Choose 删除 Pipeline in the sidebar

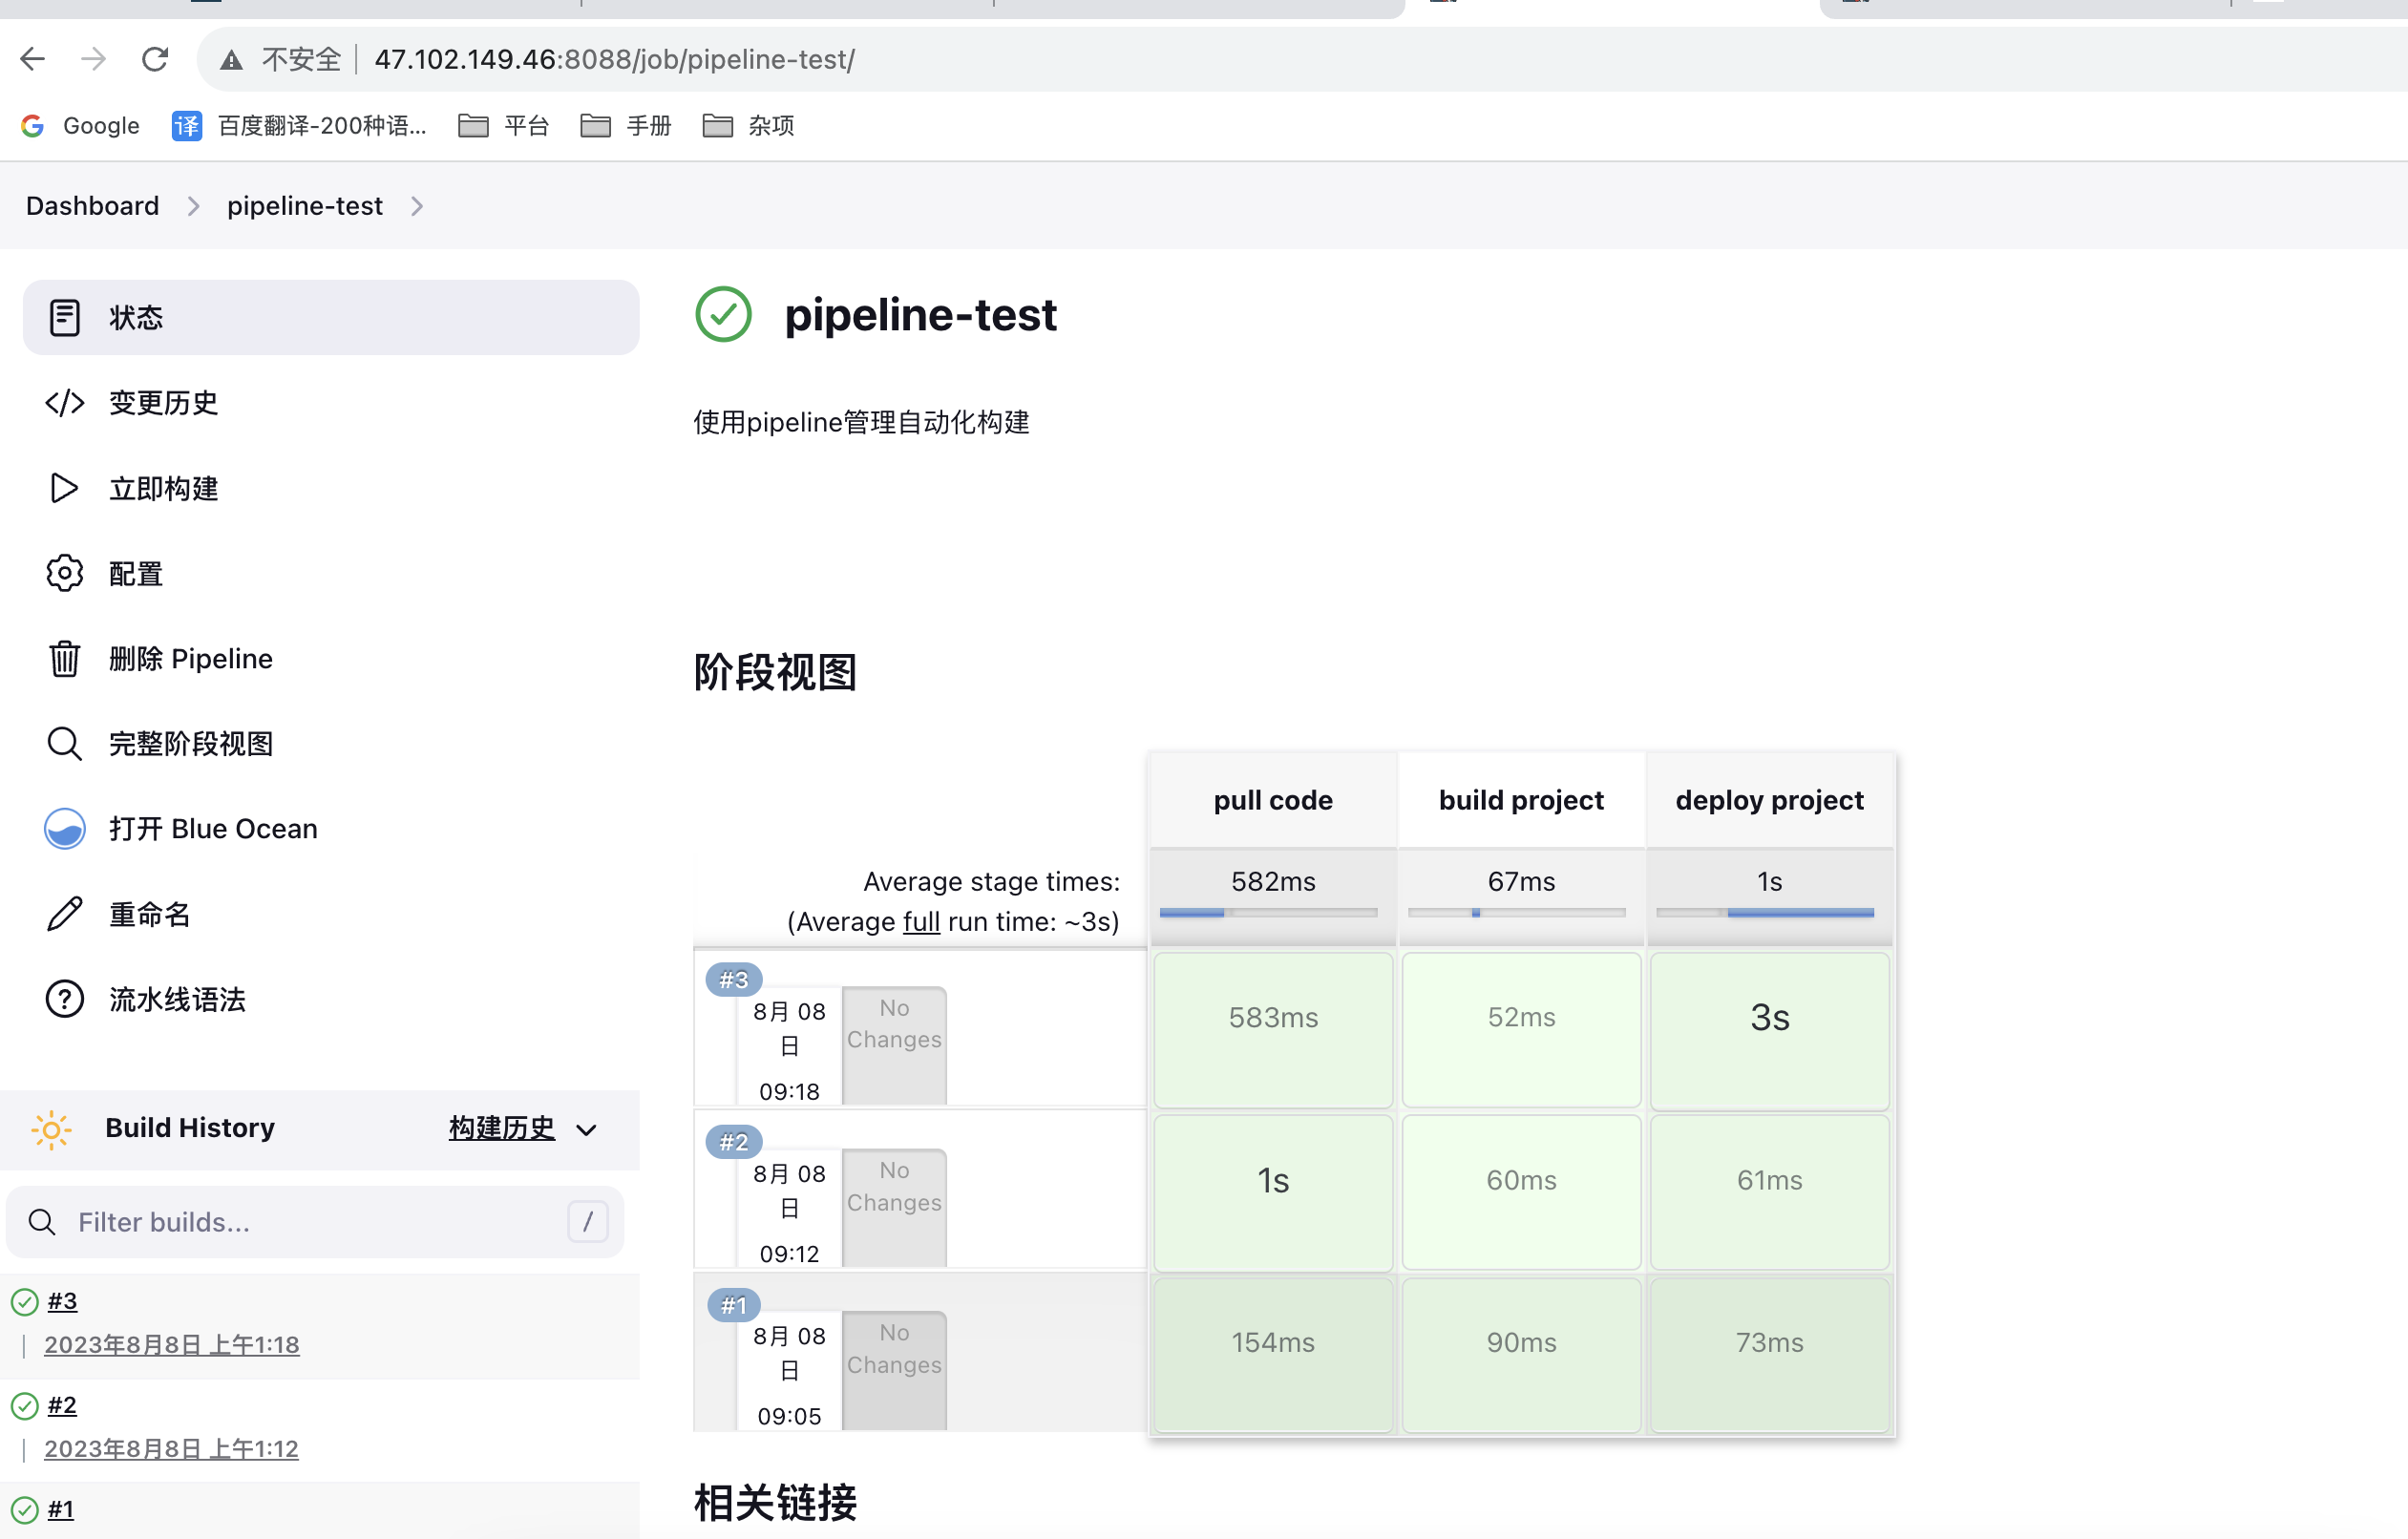(x=331, y=659)
